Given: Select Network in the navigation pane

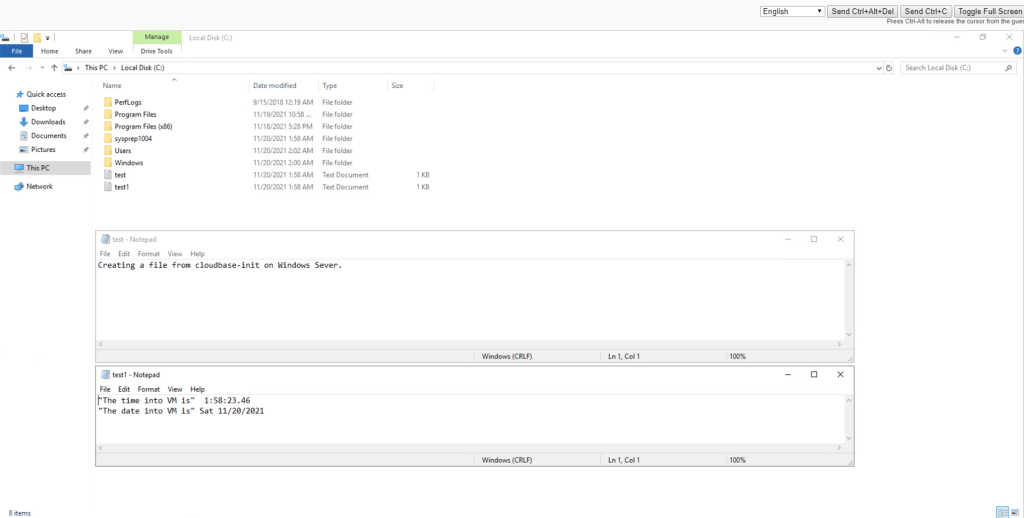Looking at the screenshot, I should tap(39, 187).
